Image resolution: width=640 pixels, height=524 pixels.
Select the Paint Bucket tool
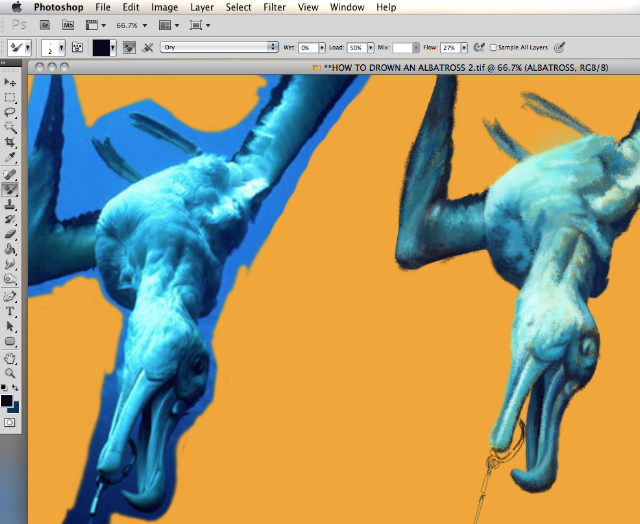tap(10, 249)
